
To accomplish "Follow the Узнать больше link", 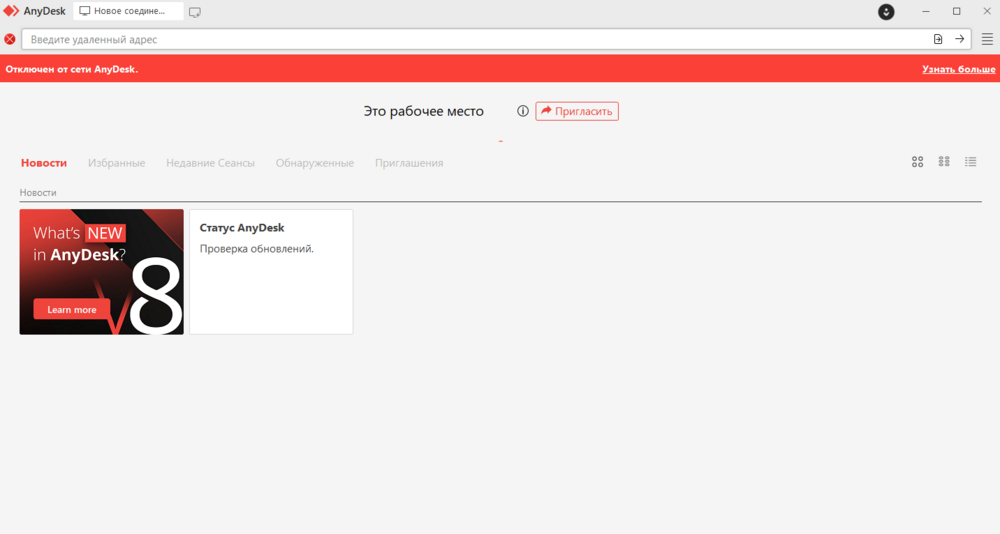I will coord(959,69).
